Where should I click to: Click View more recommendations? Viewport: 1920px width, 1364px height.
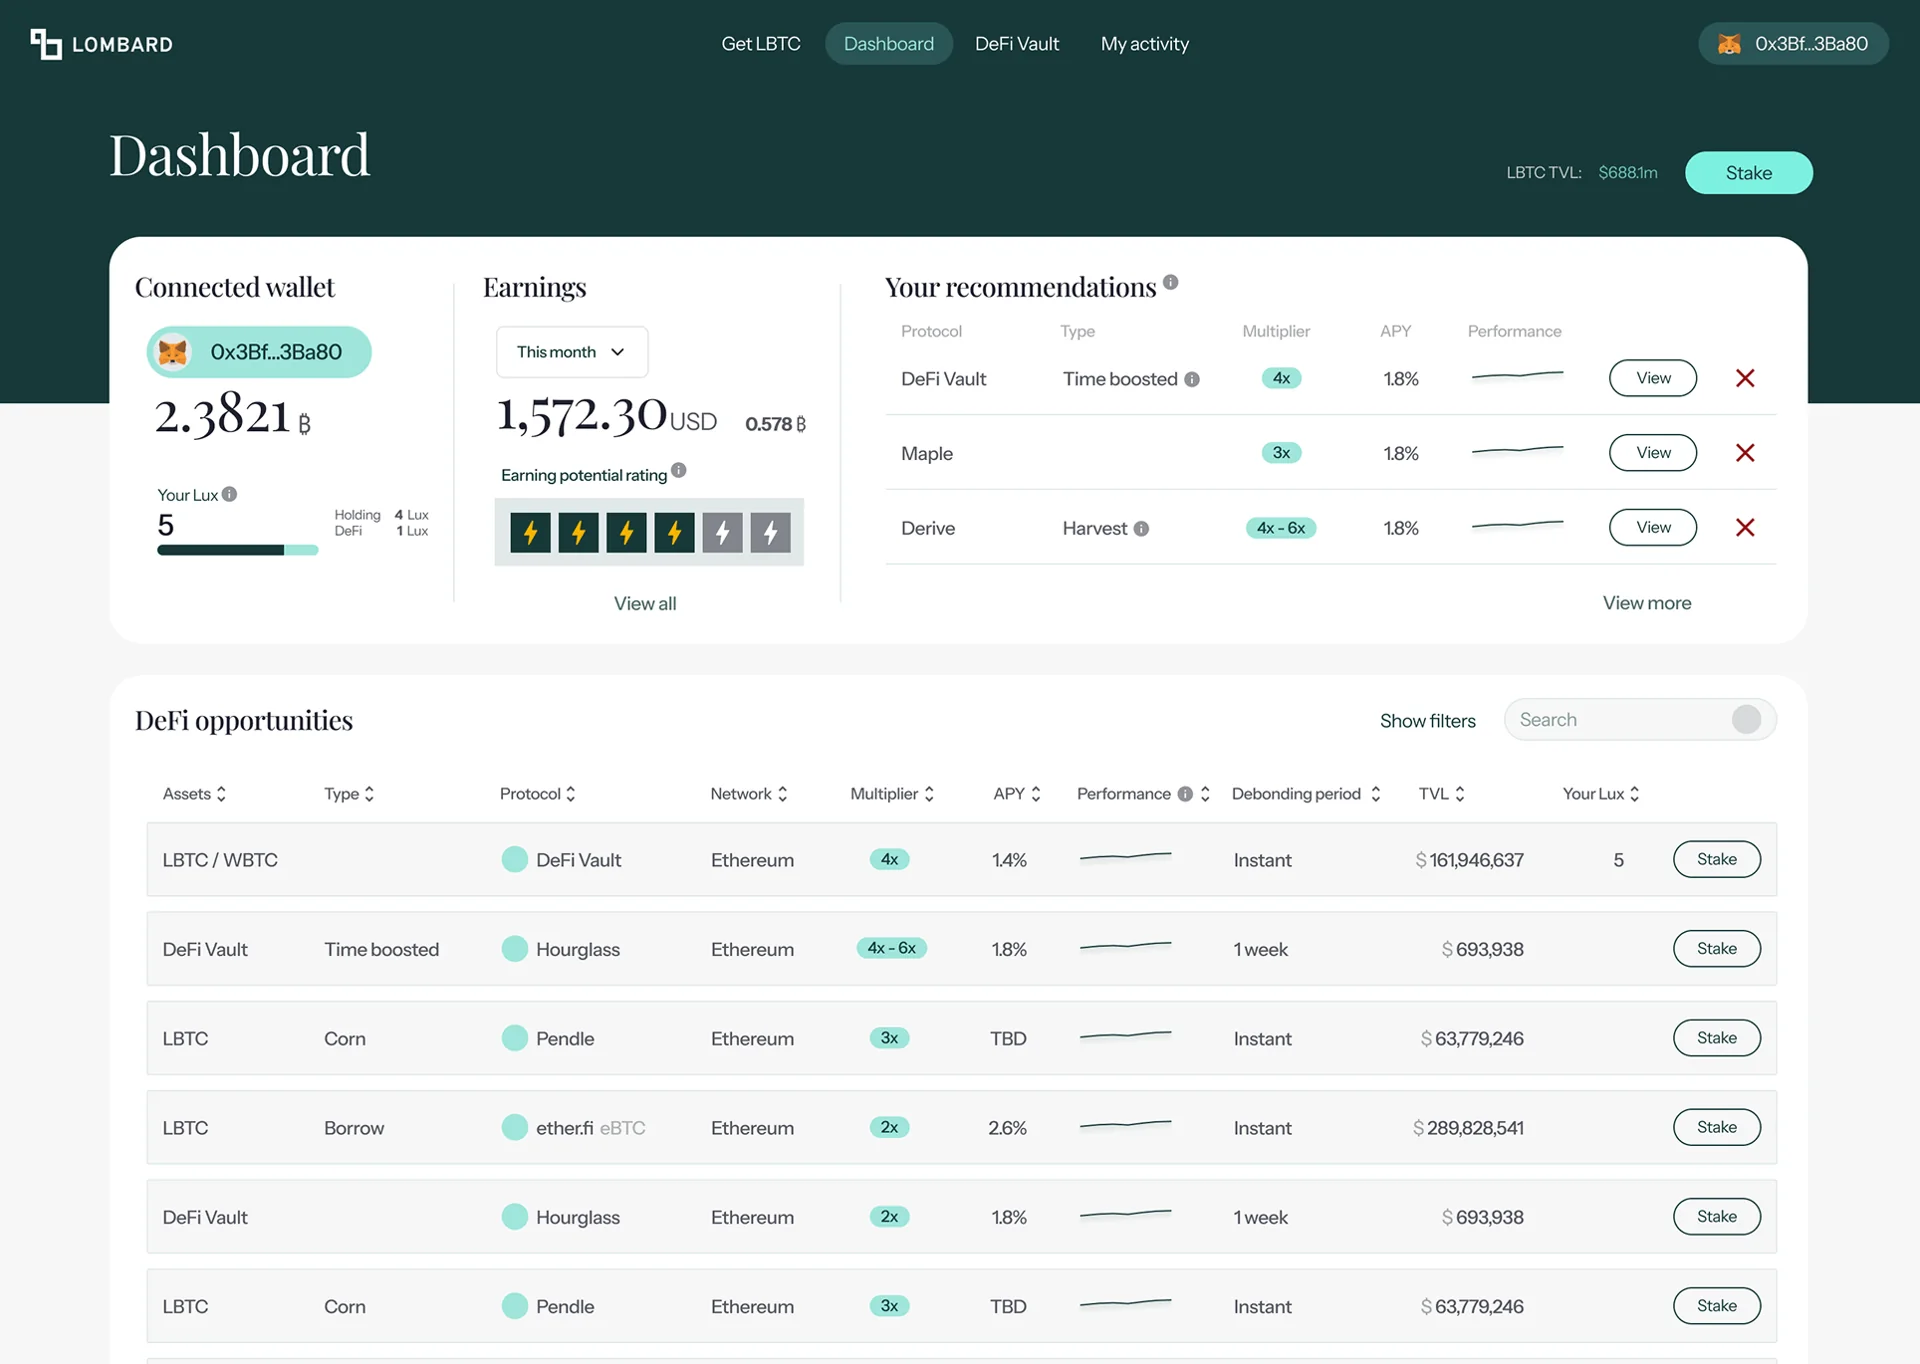tap(1647, 603)
